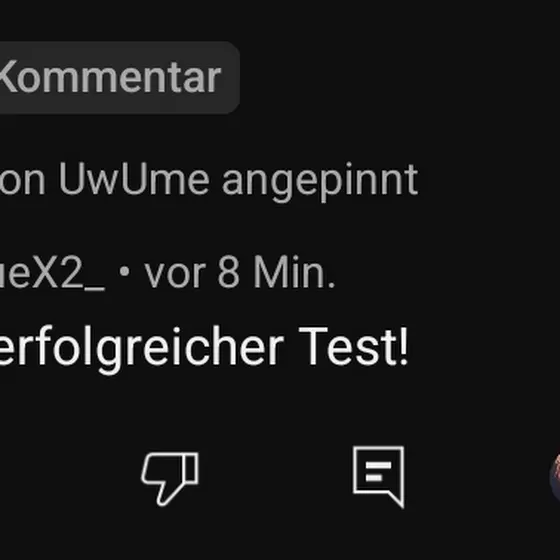Click the 'von UwUme angepinnt' pinned label
Image resolution: width=560 pixels, height=560 pixels.
[x=209, y=180]
